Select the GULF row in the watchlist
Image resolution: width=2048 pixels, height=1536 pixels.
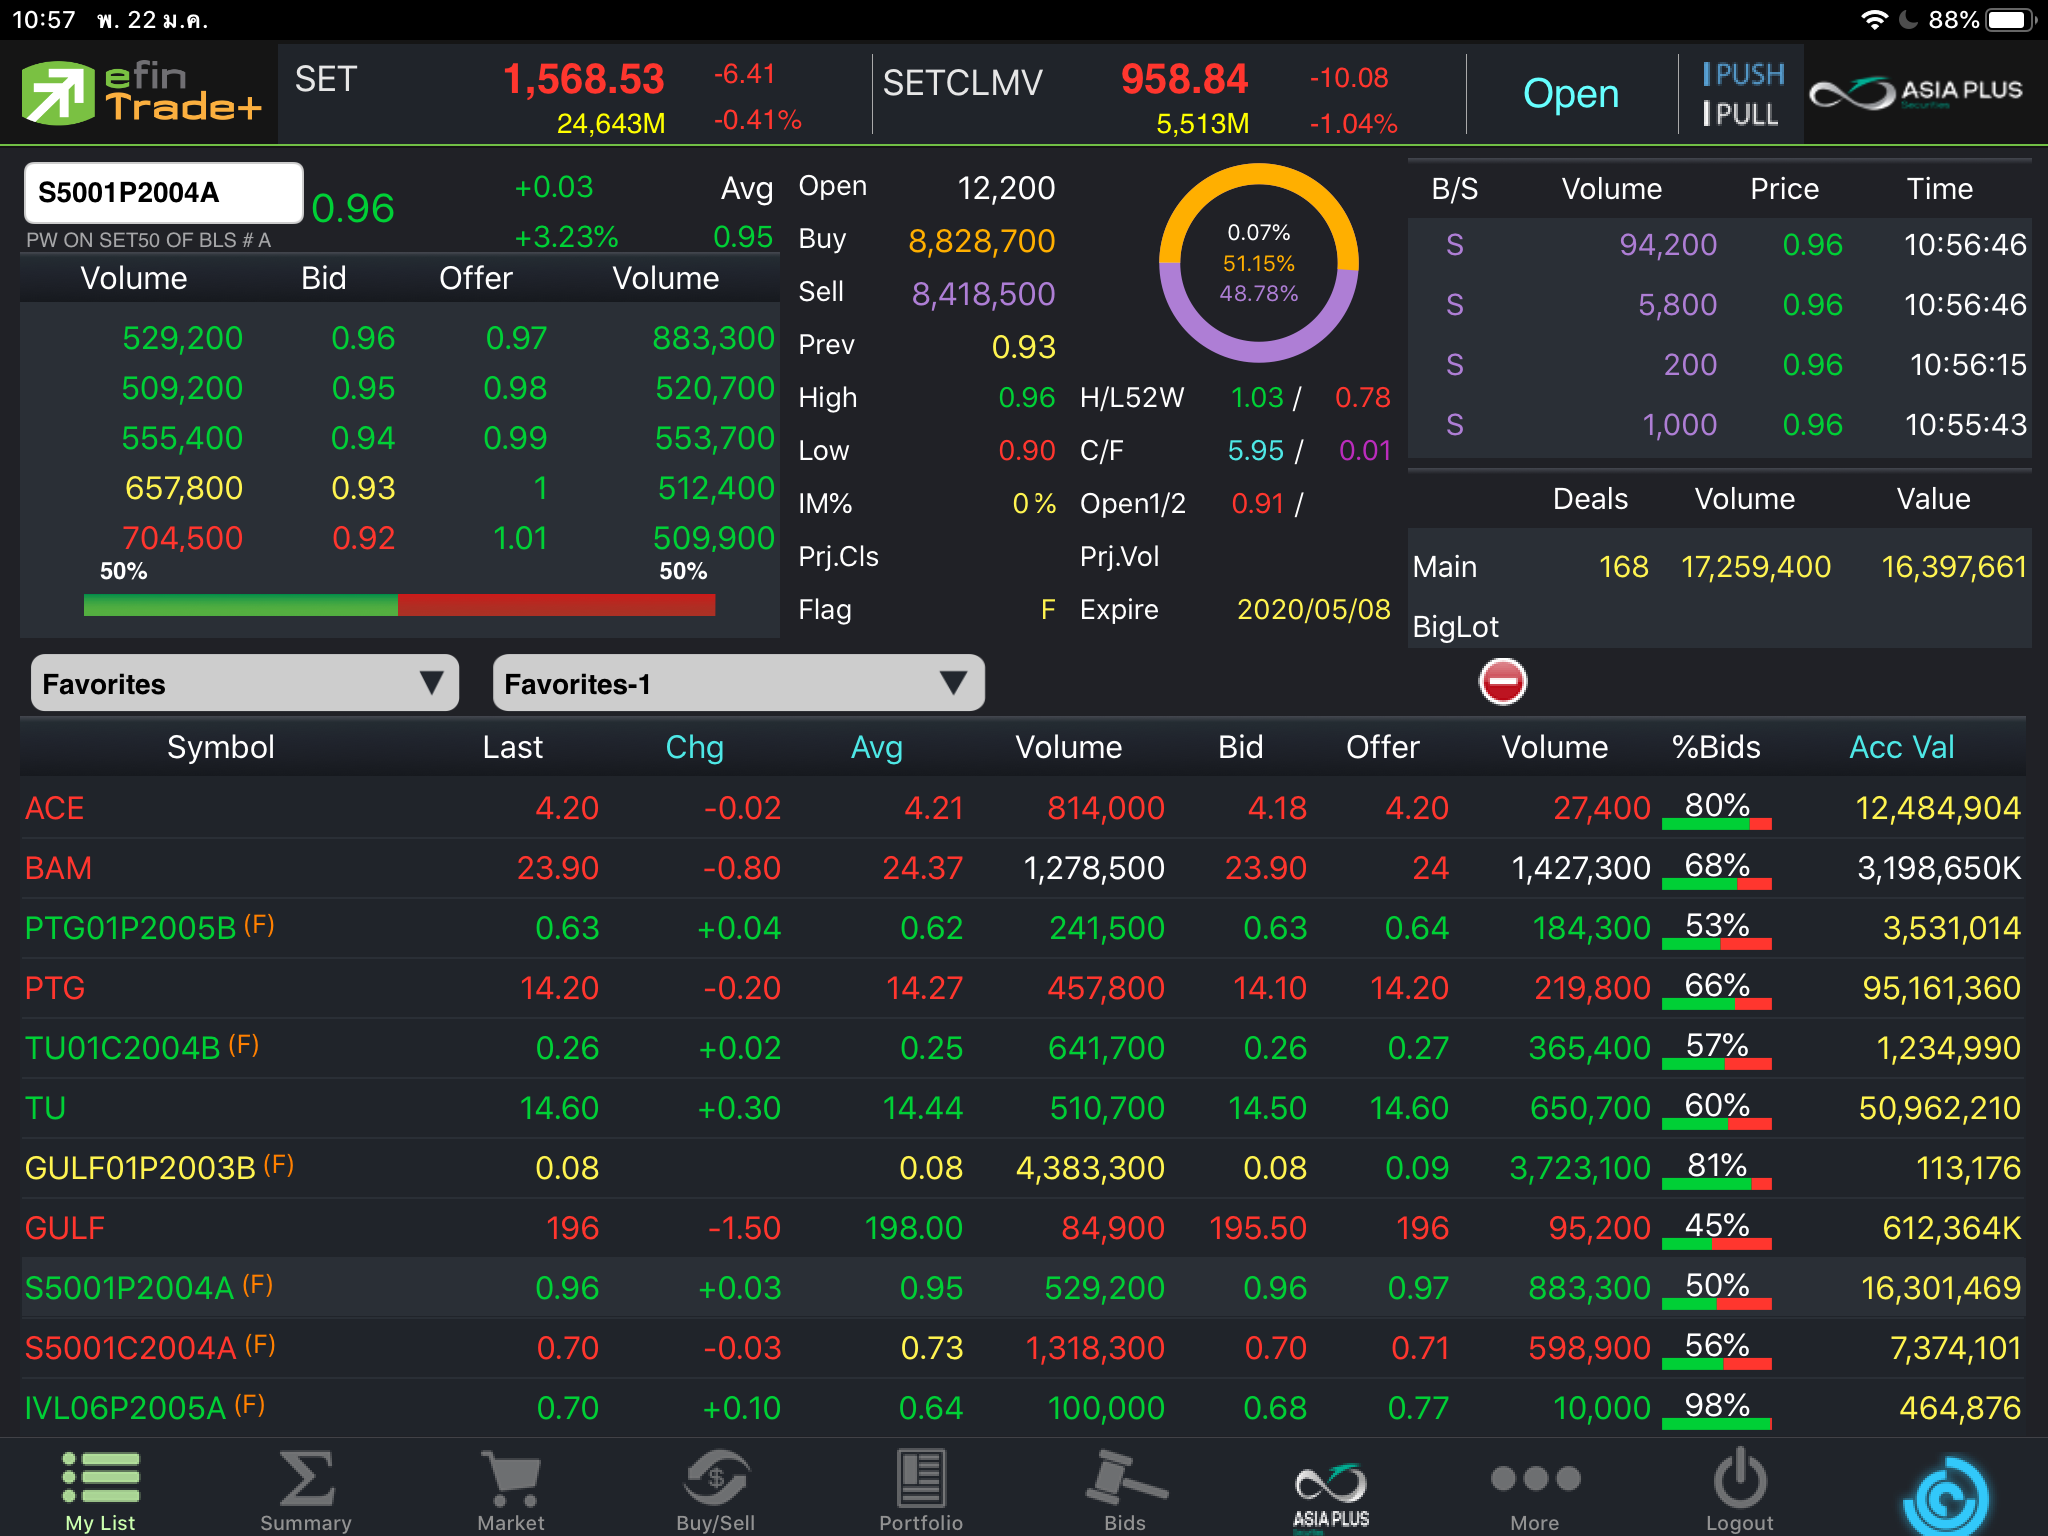click(65, 1228)
